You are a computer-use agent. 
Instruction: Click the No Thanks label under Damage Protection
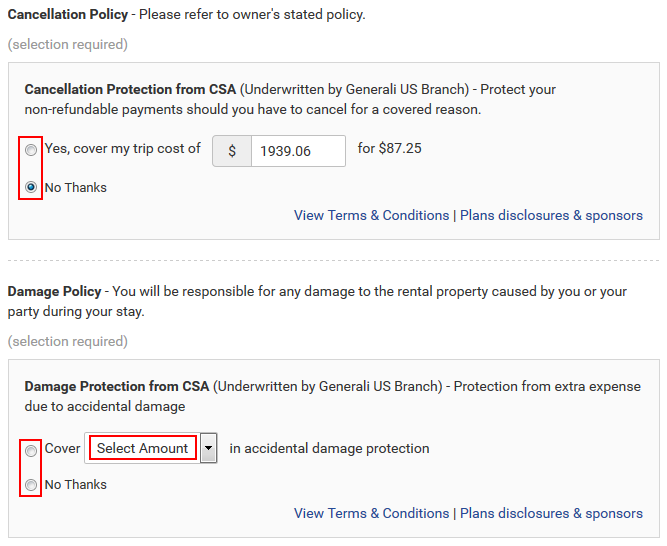tap(76, 485)
